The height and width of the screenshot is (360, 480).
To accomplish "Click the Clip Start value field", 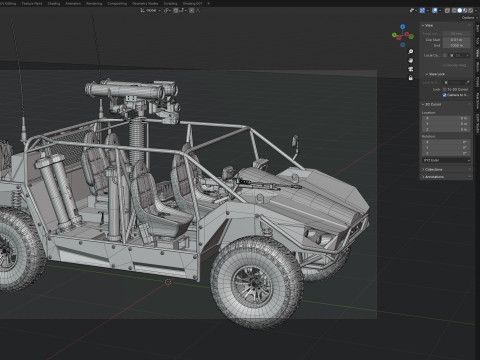I will (457, 40).
